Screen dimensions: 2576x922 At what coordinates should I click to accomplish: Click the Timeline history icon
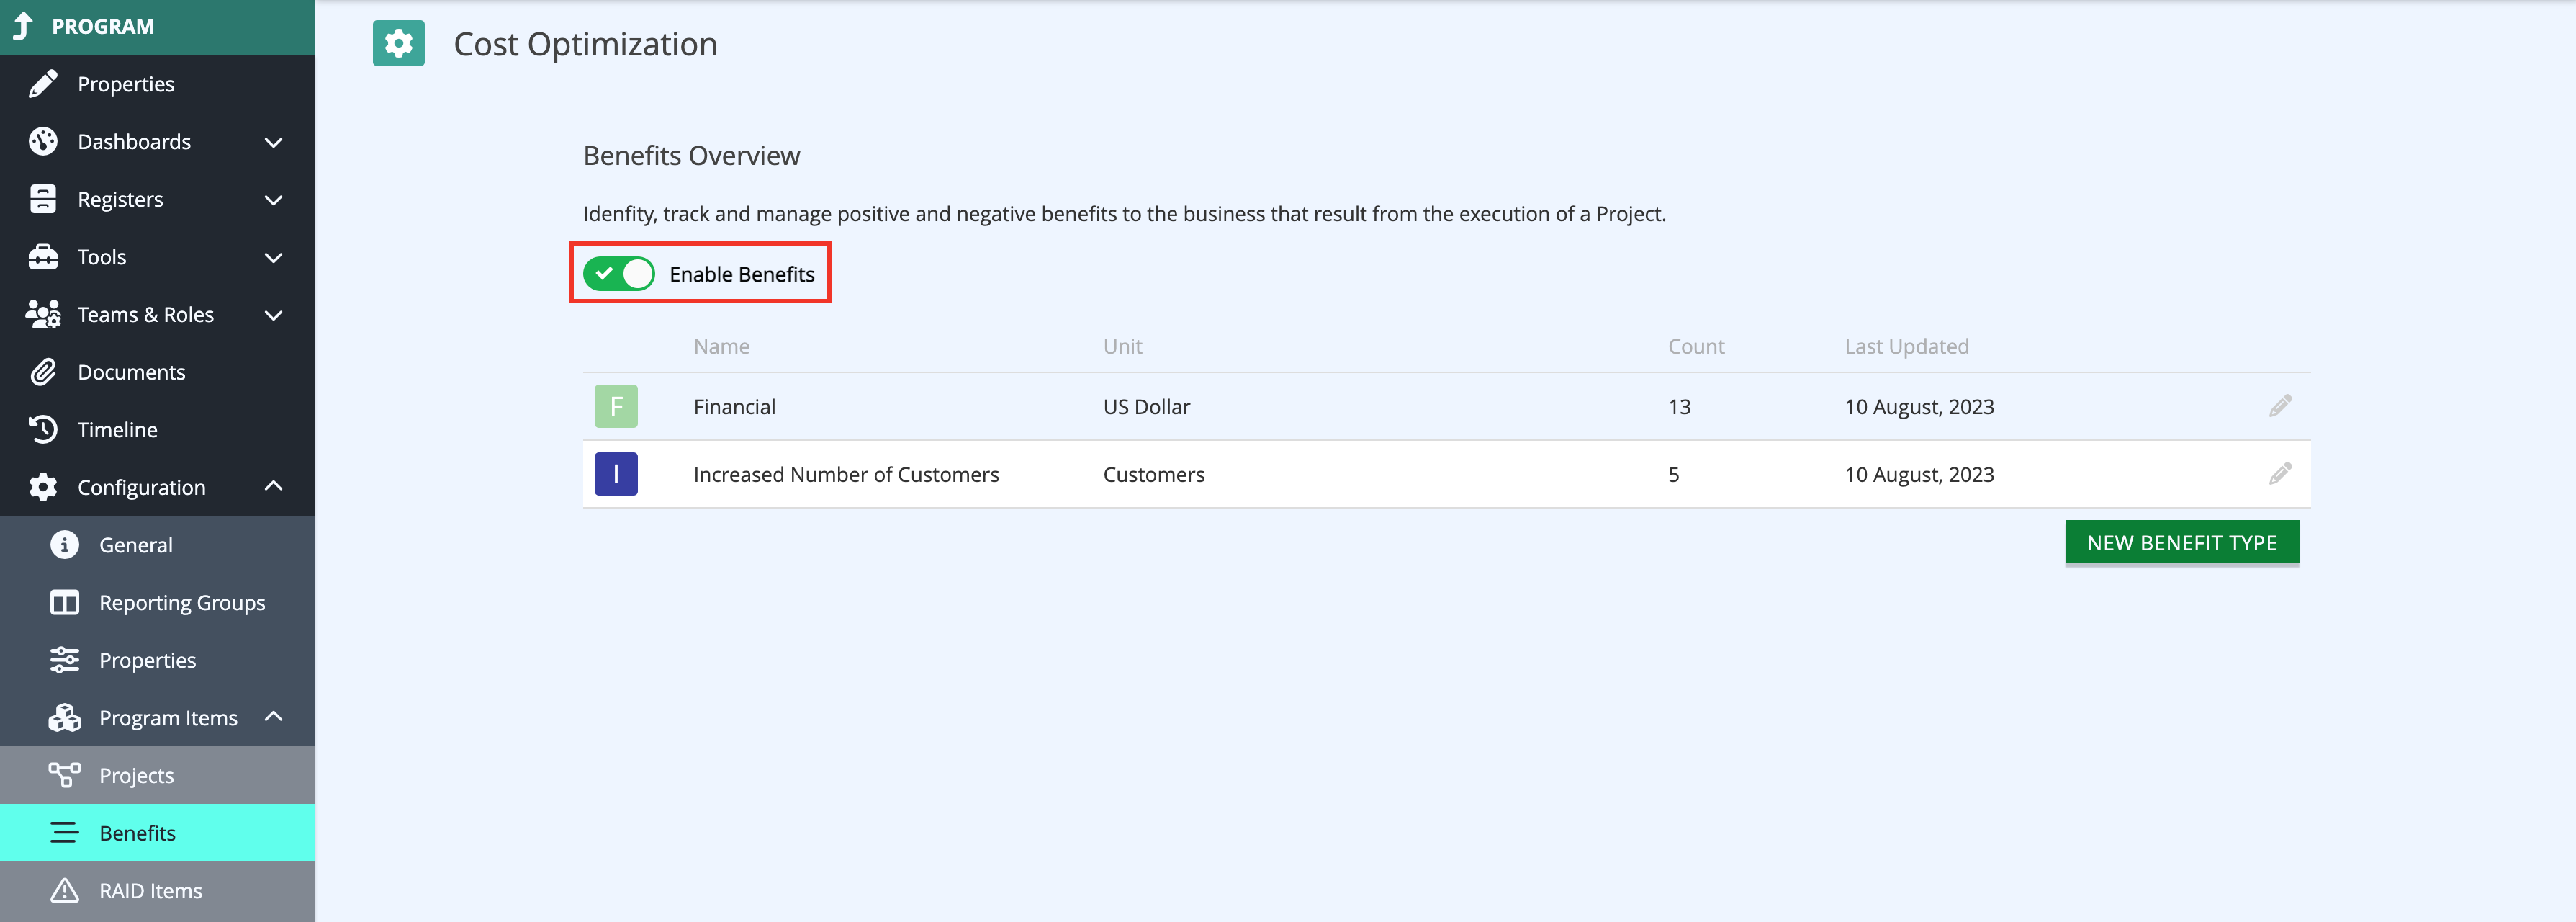[43, 430]
